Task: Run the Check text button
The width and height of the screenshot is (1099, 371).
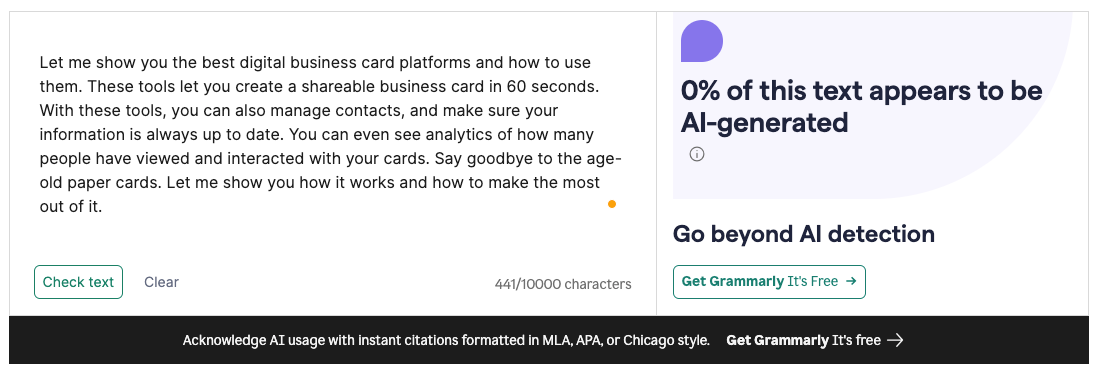Action: tap(78, 282)
